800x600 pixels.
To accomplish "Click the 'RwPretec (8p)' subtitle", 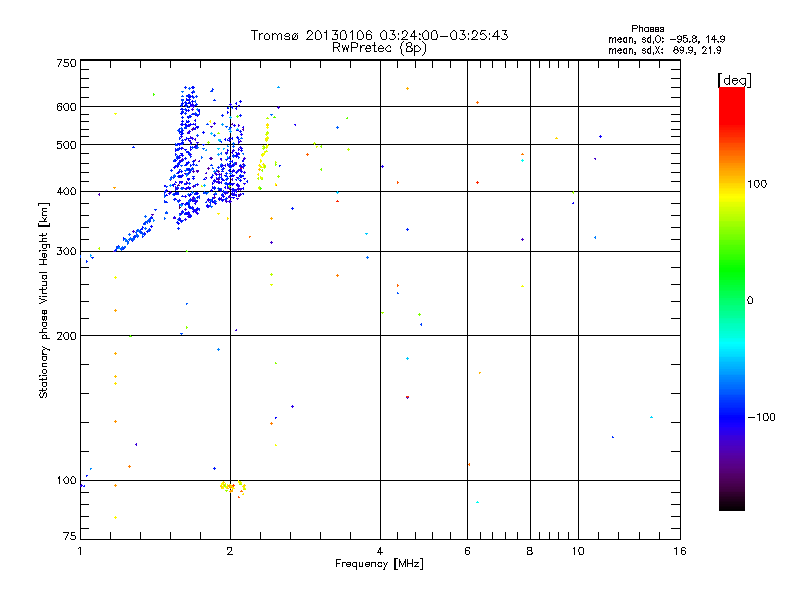I will pyautogui.click(x=379, y=48).
